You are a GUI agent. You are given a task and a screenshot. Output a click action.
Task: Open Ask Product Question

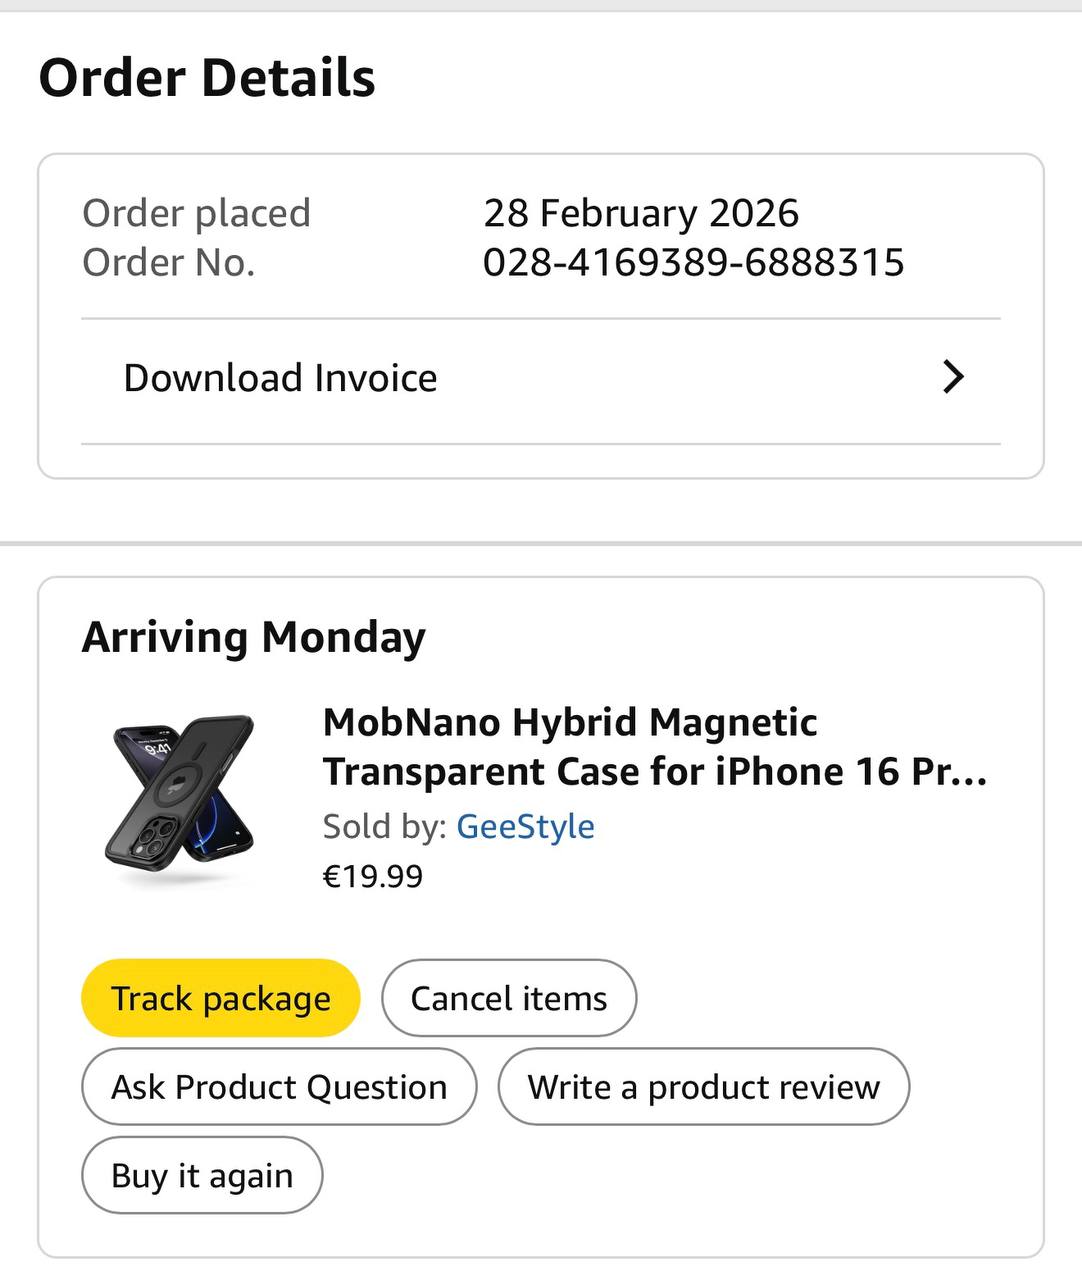279,1086
